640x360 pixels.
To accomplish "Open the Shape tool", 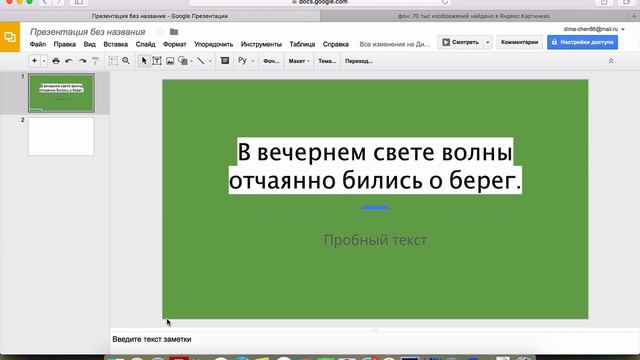I will point(183,61).
